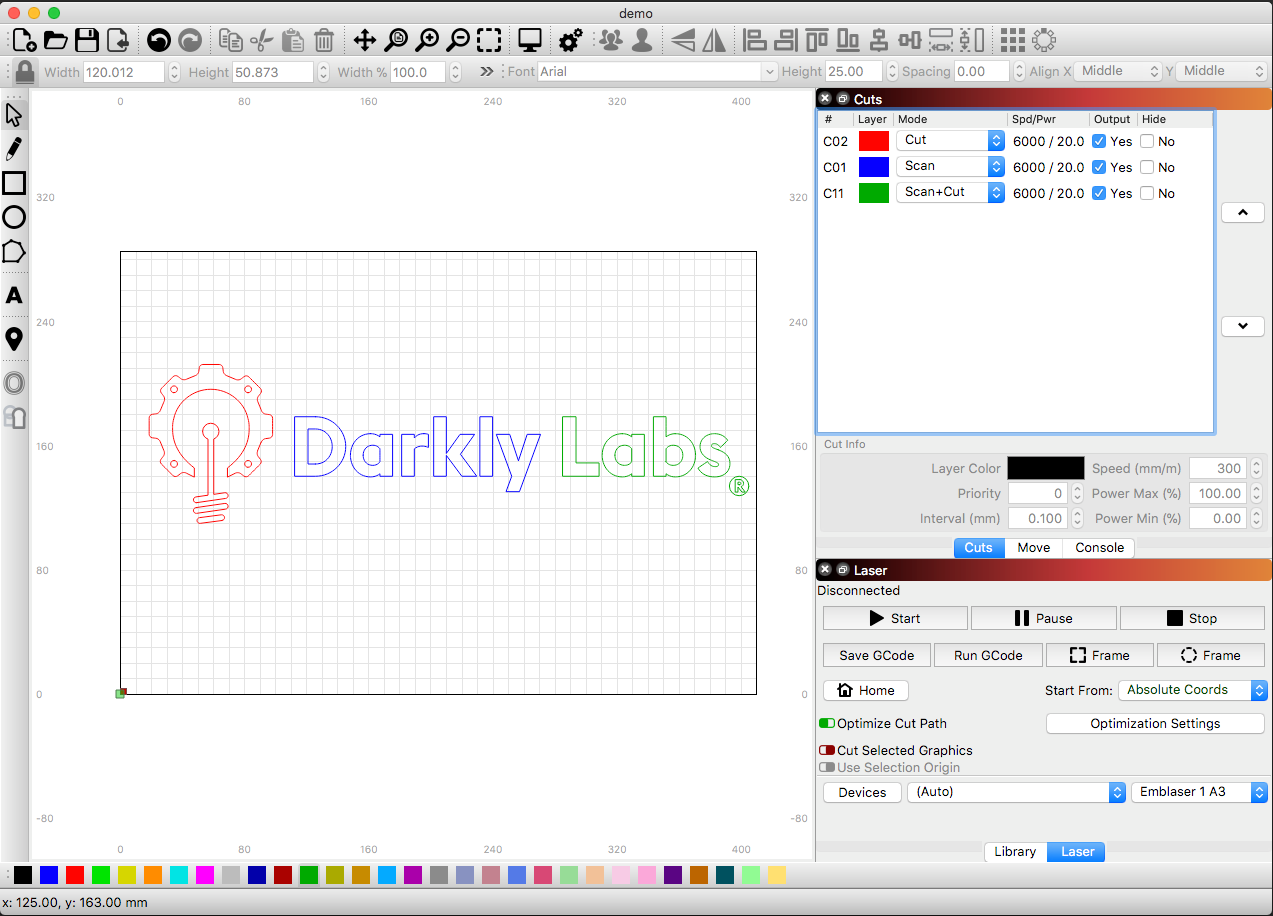Click the Save floppy disk icon
The image size is (1273, 916).
pyautogui.click(x=87, y=40)
